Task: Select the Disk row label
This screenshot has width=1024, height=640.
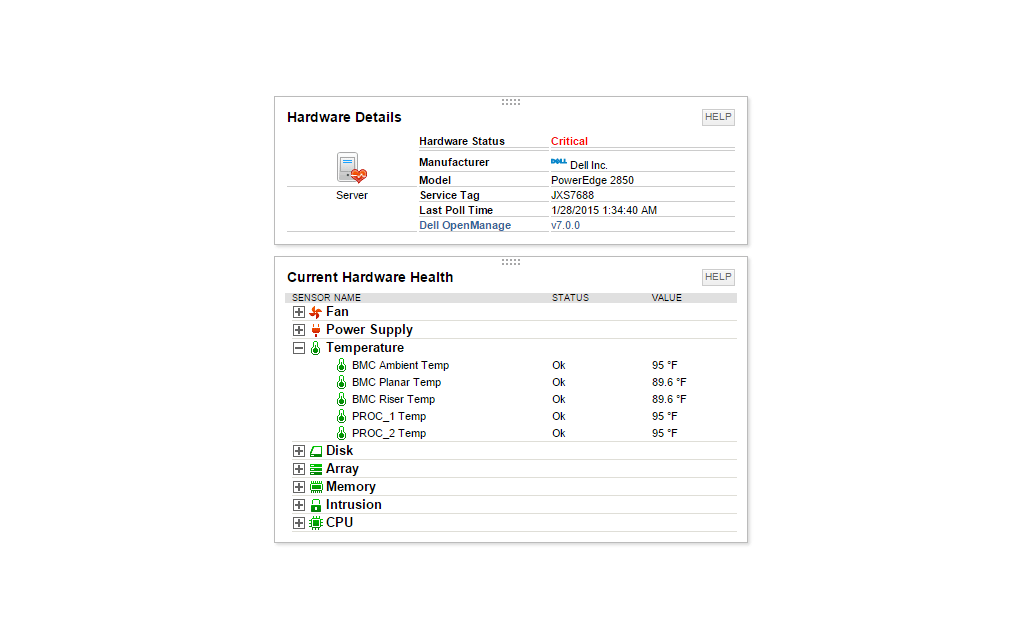Action: [340, 451]
